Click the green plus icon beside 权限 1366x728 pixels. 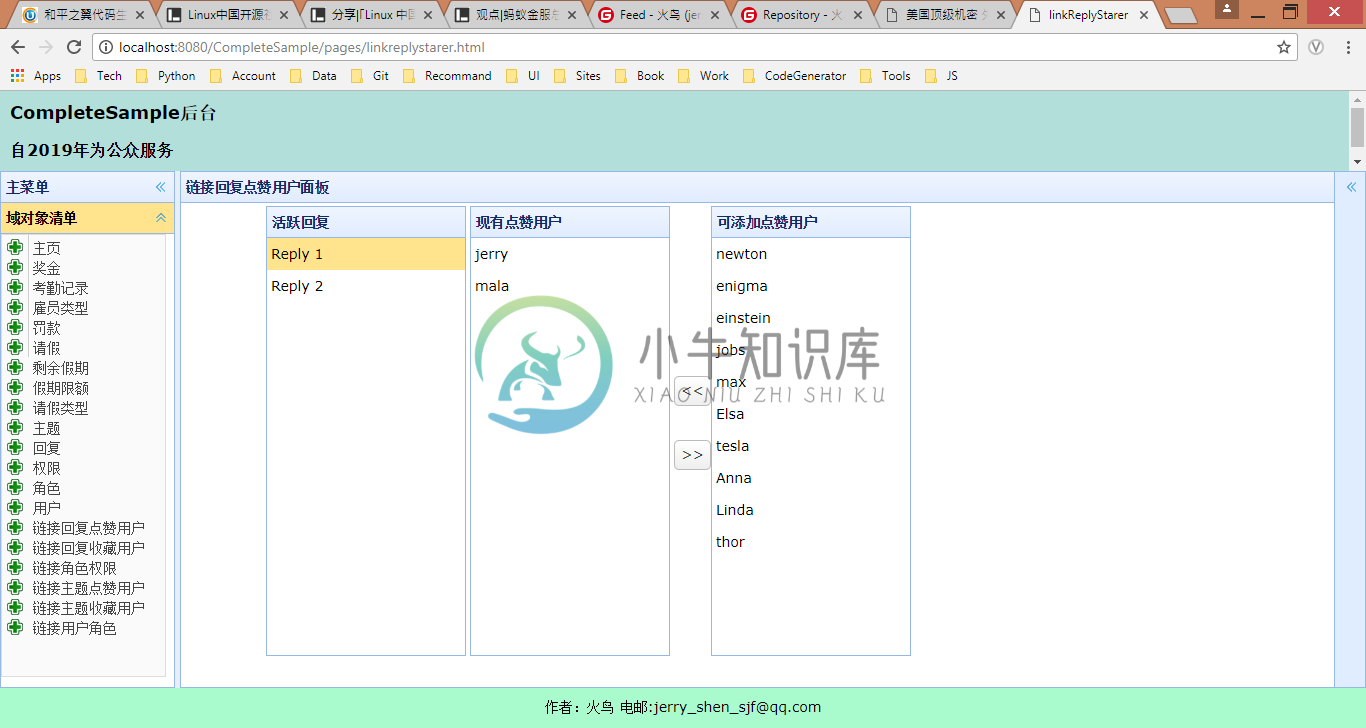[15, 467]
